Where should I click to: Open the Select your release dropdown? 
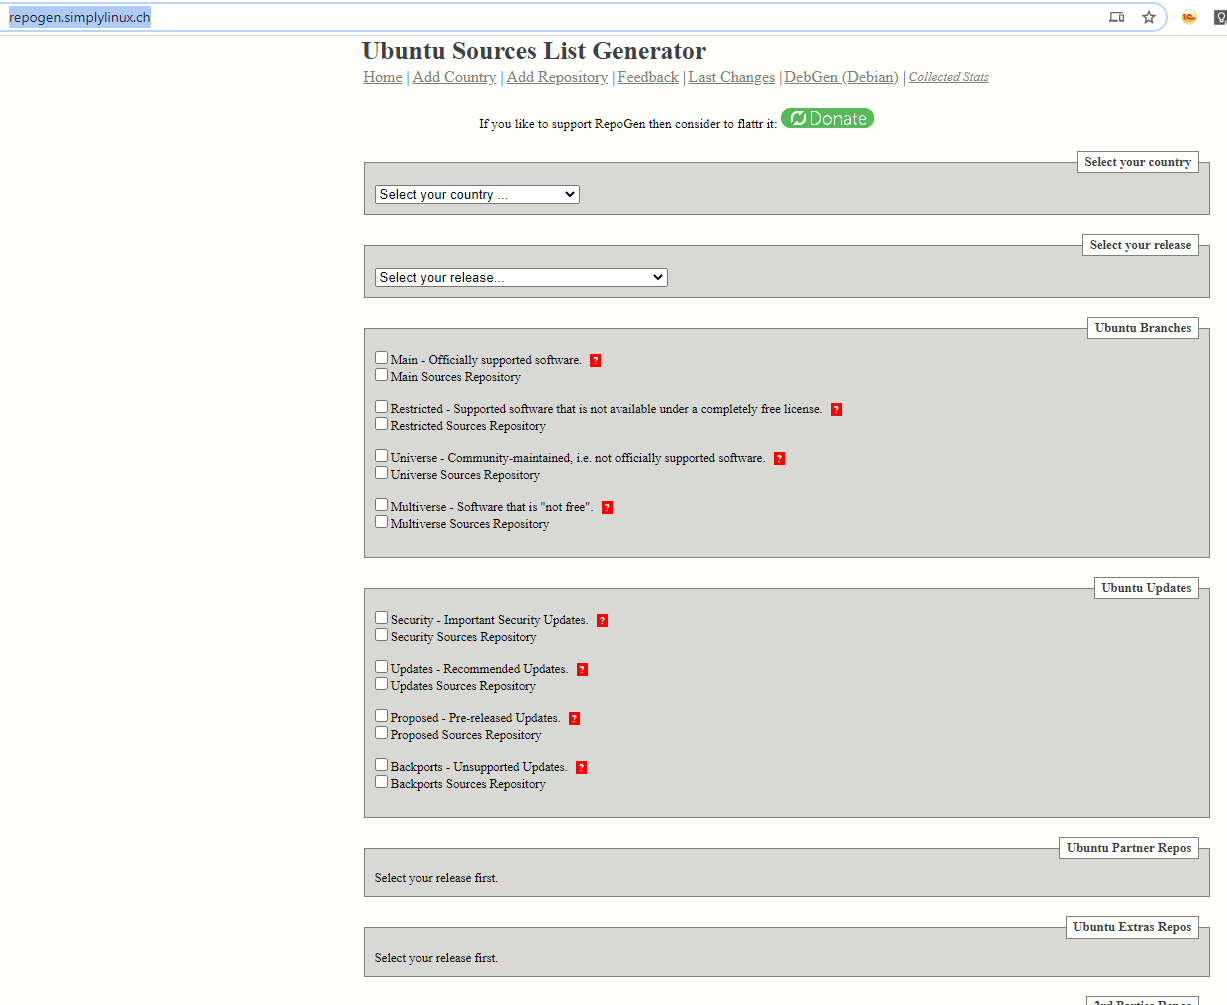(521, 277)
